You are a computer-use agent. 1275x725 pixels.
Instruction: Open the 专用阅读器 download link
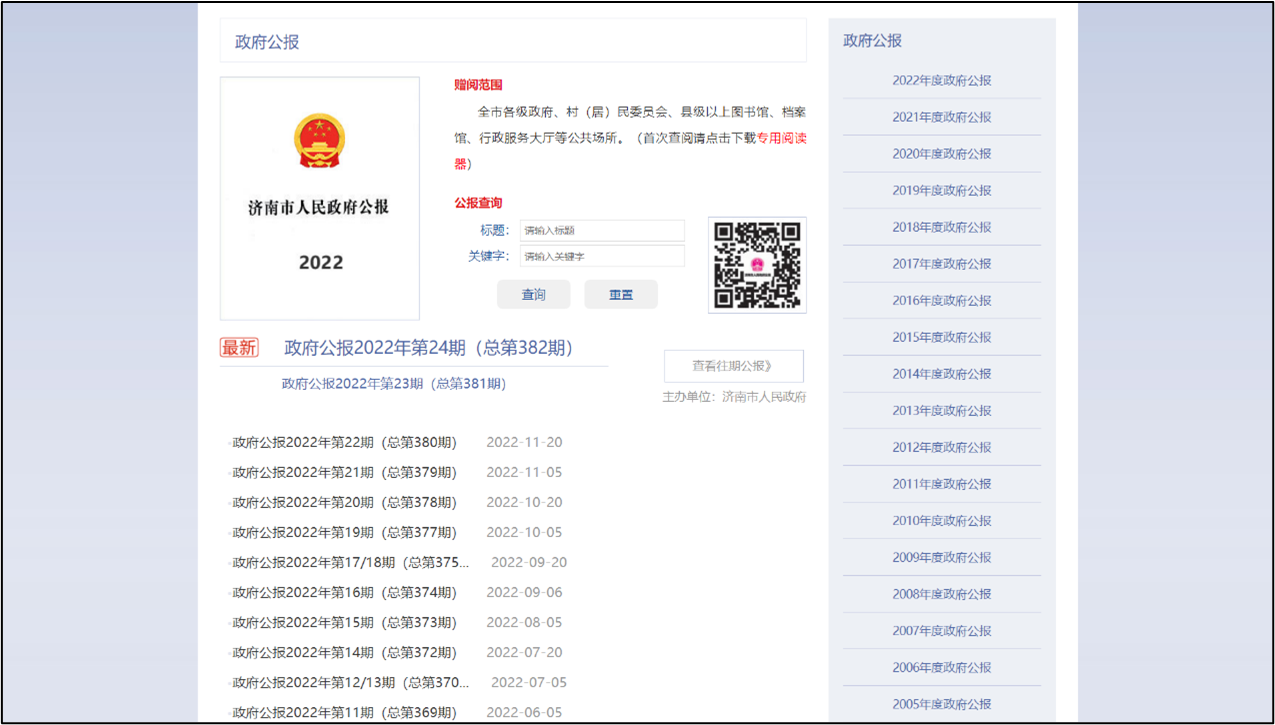pyautogui.click(x=780, y=139)
